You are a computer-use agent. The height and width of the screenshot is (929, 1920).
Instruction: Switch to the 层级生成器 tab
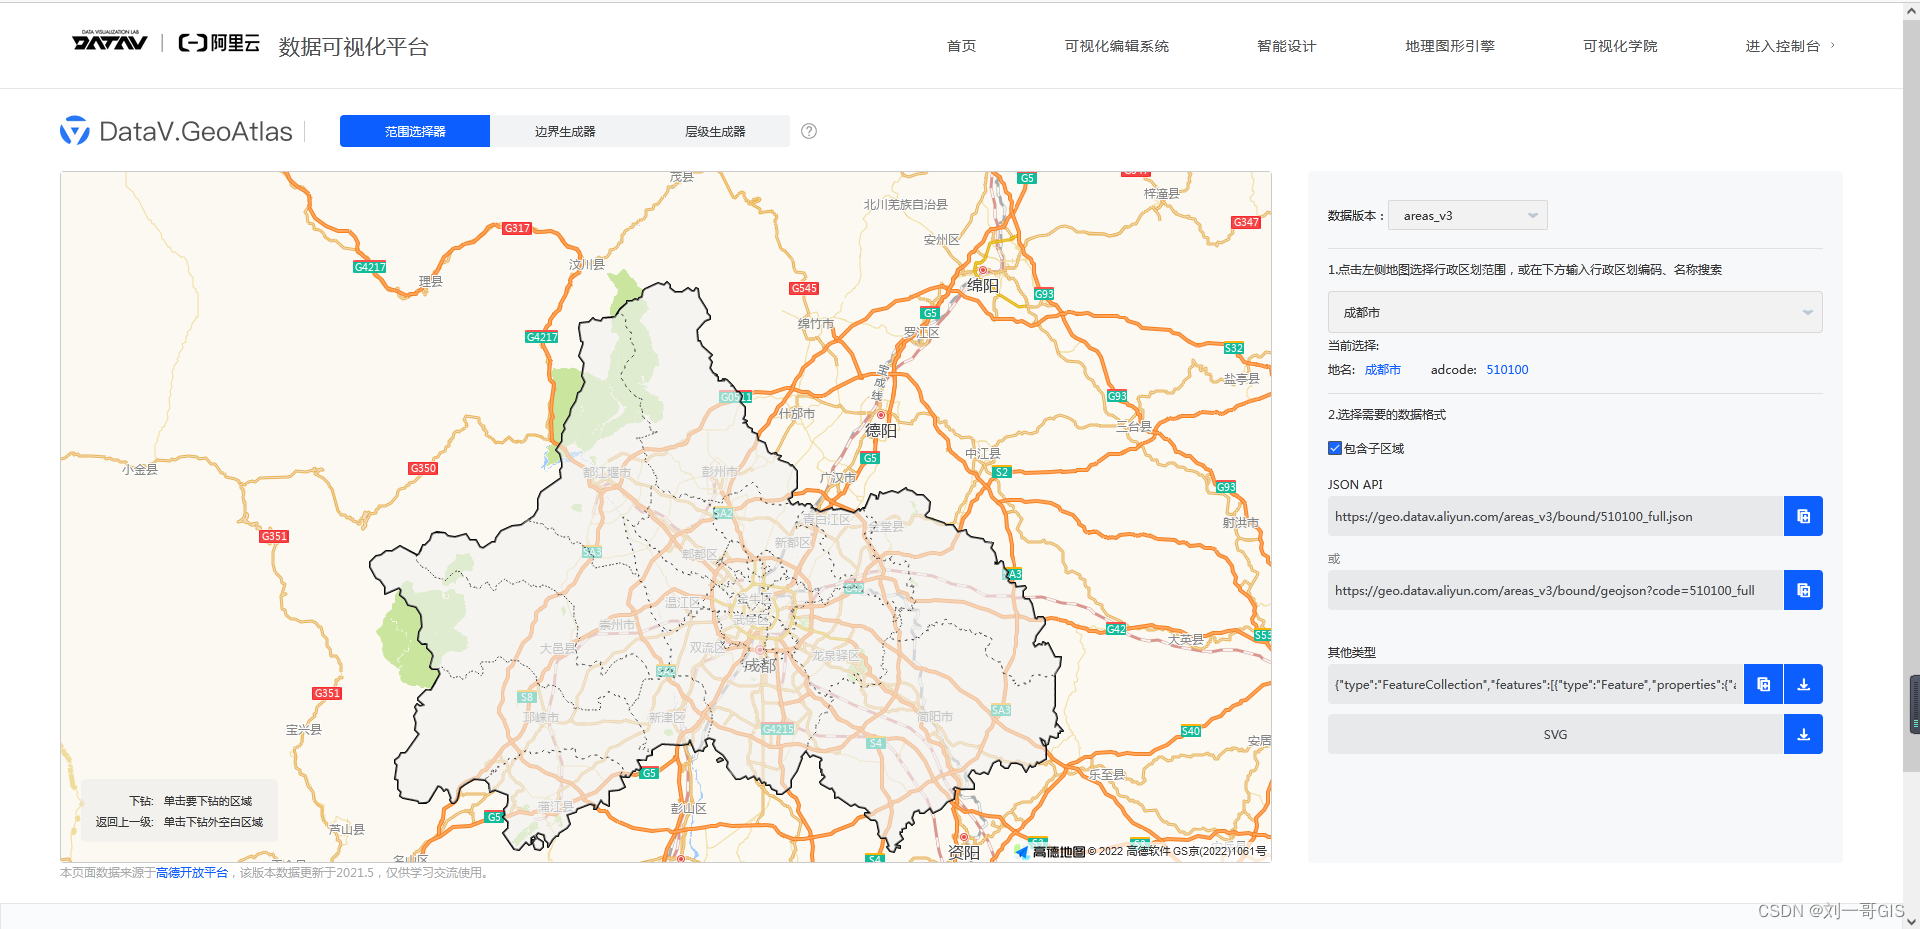point(715,131)
